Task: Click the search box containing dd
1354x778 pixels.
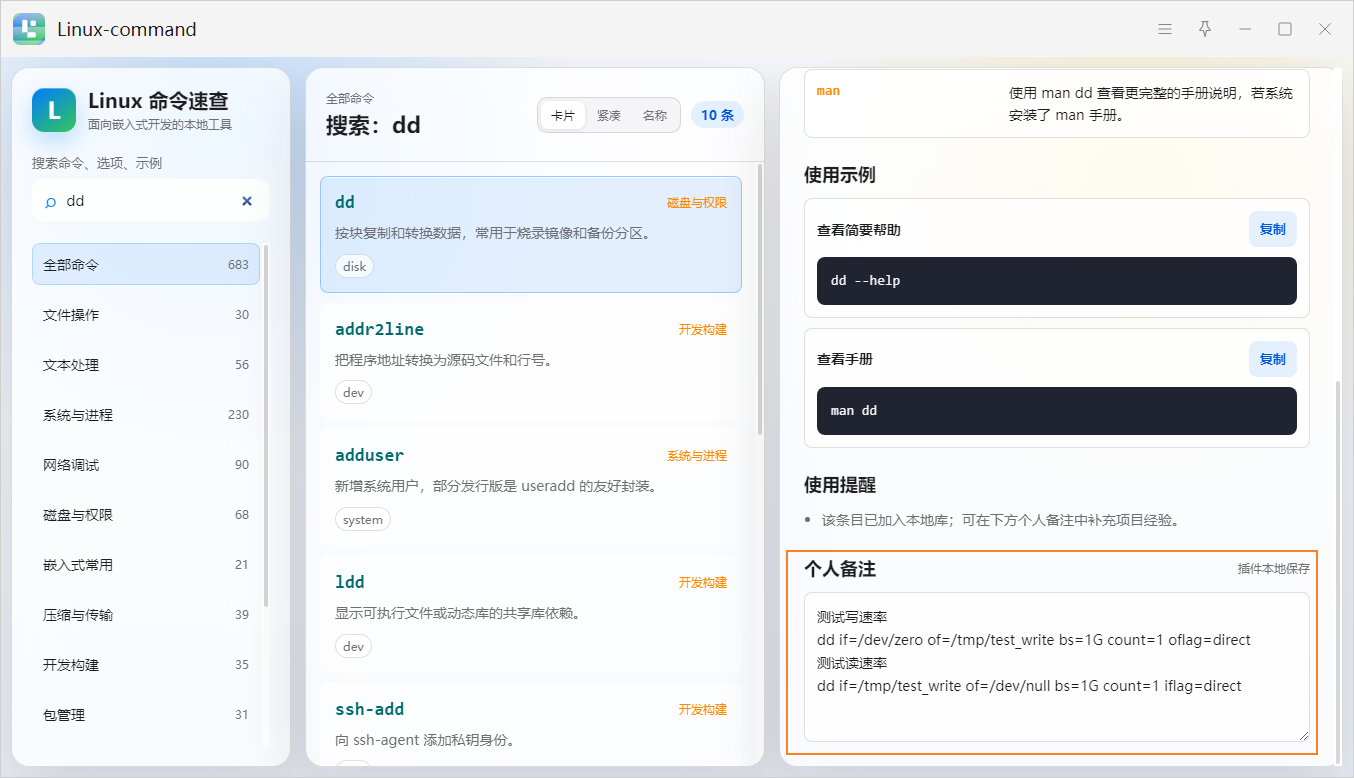Action: click(151, 201)
